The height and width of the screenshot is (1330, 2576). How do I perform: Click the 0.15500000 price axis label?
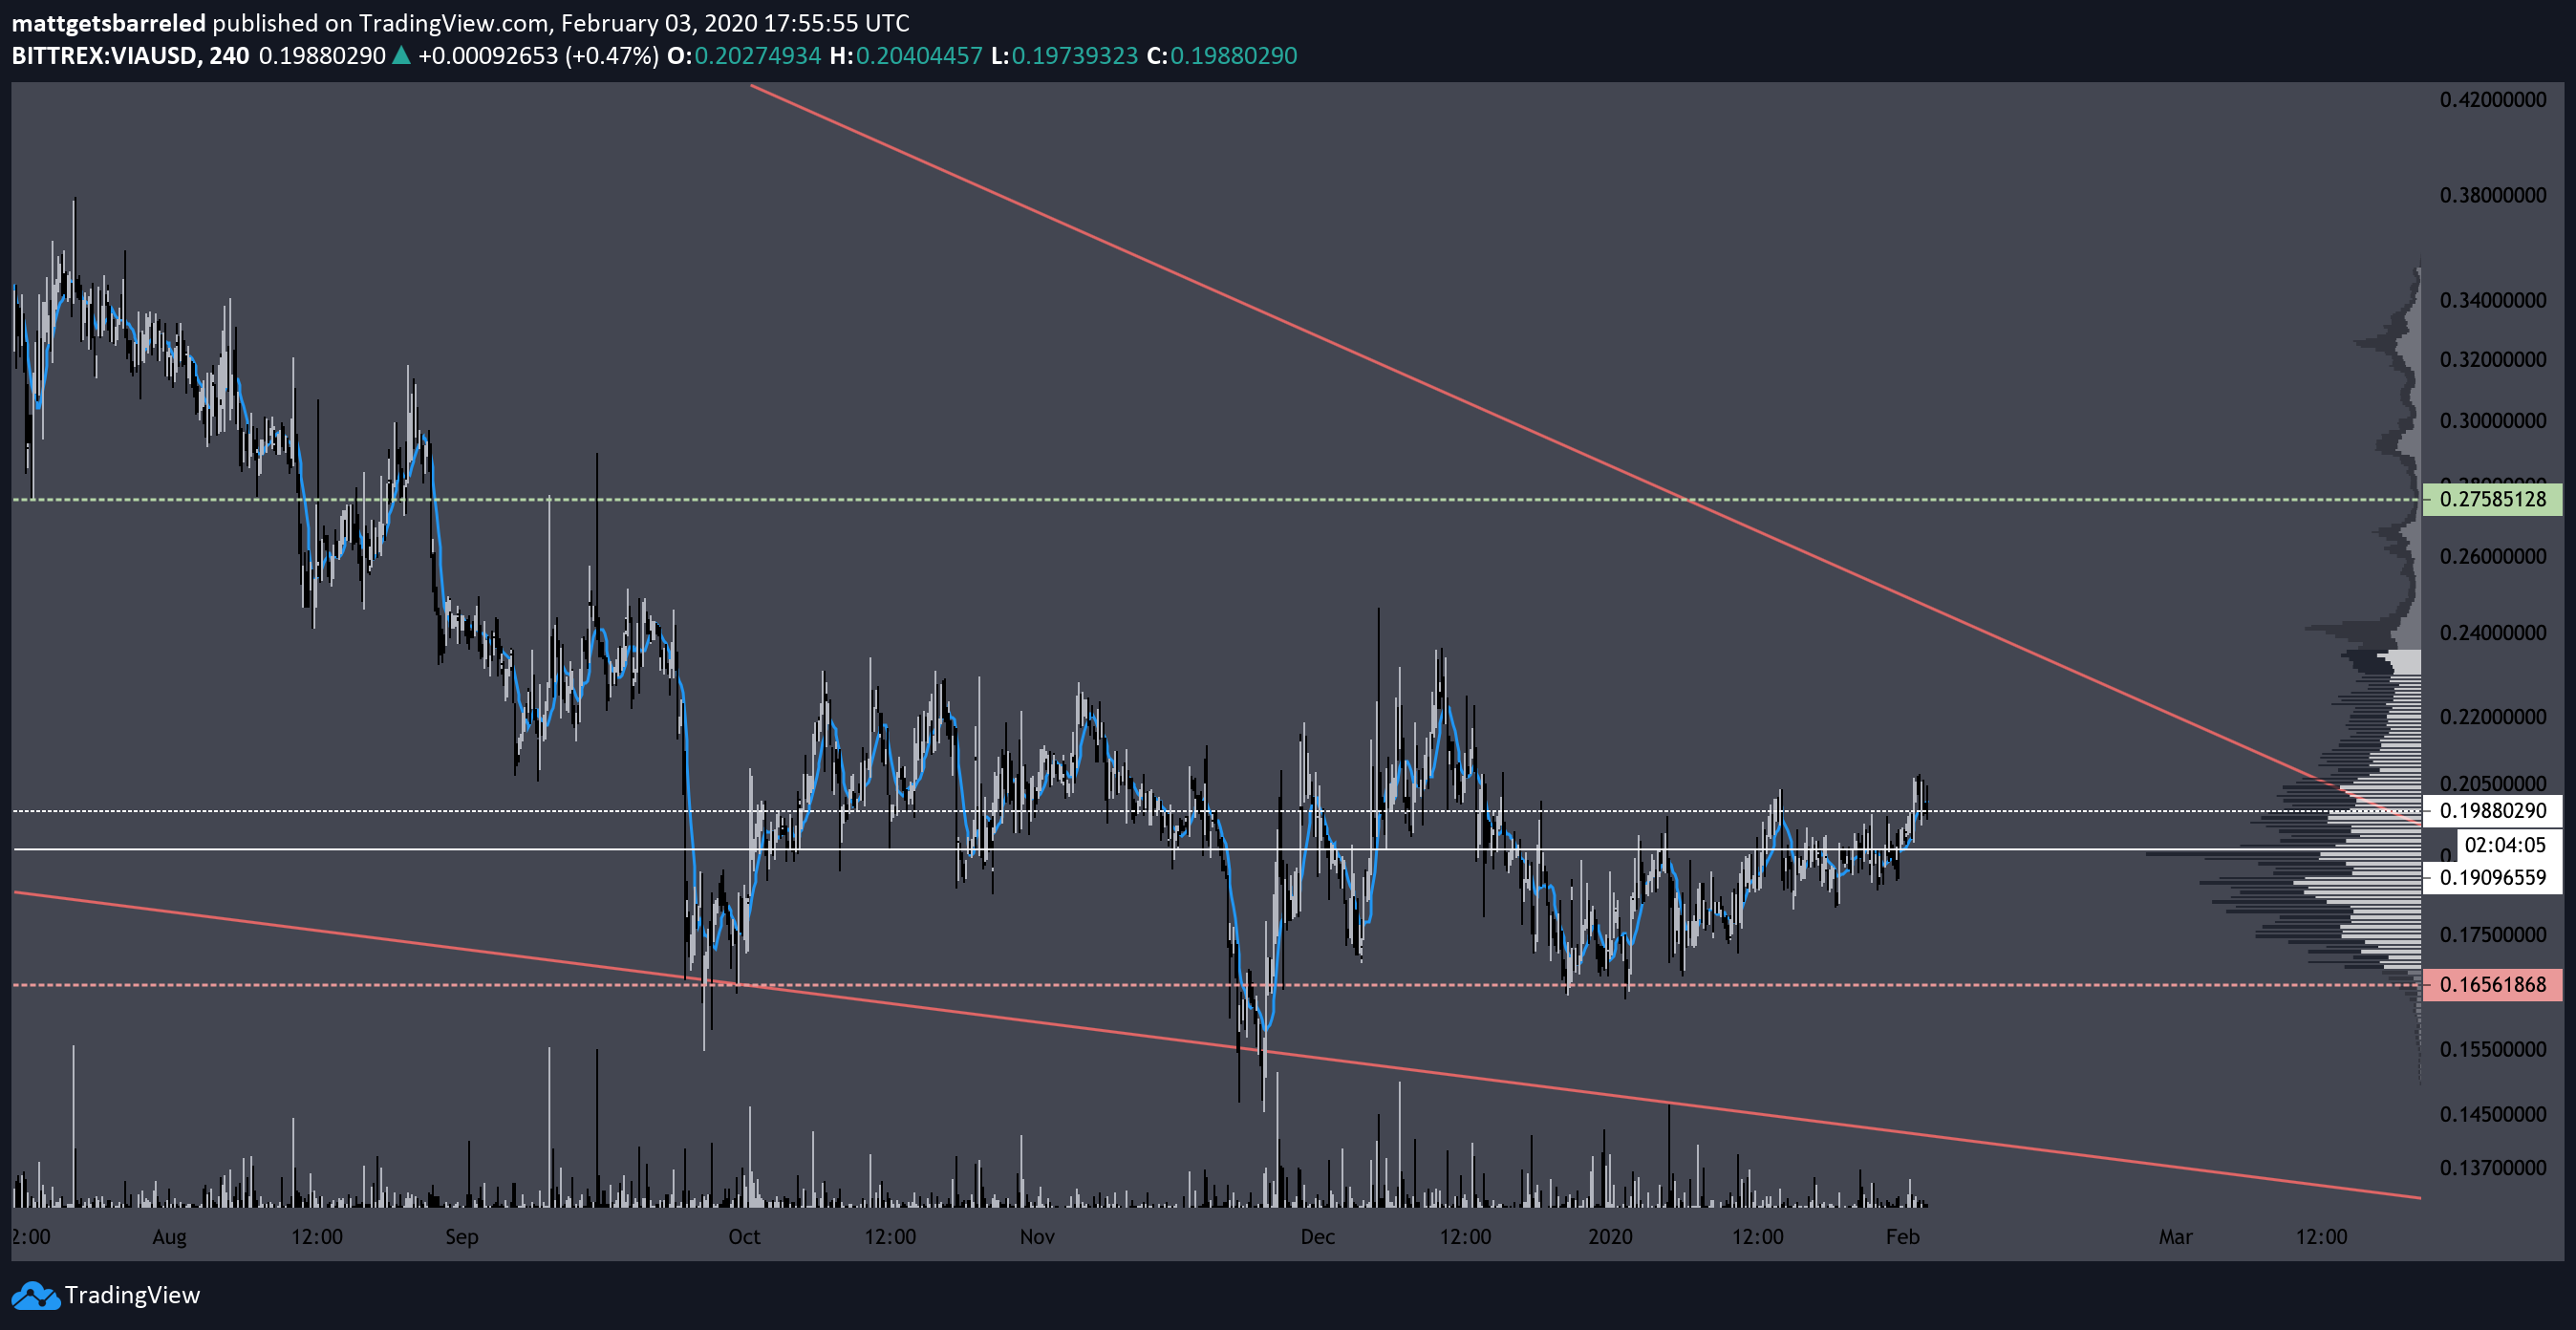(2492, 1050)
